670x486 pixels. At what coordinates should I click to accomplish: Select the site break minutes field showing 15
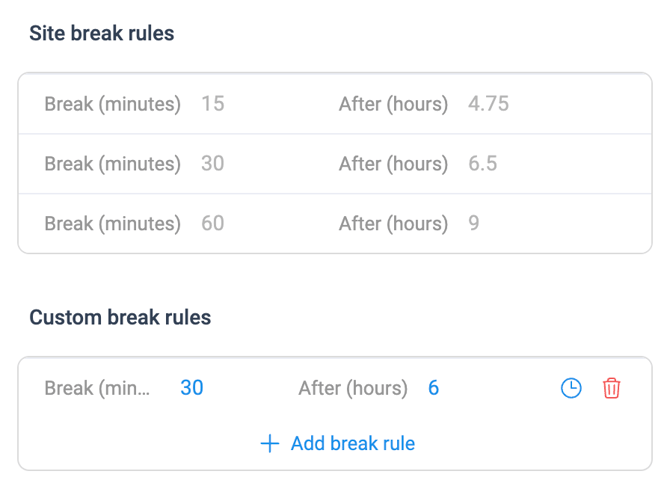tap(213, 103)
